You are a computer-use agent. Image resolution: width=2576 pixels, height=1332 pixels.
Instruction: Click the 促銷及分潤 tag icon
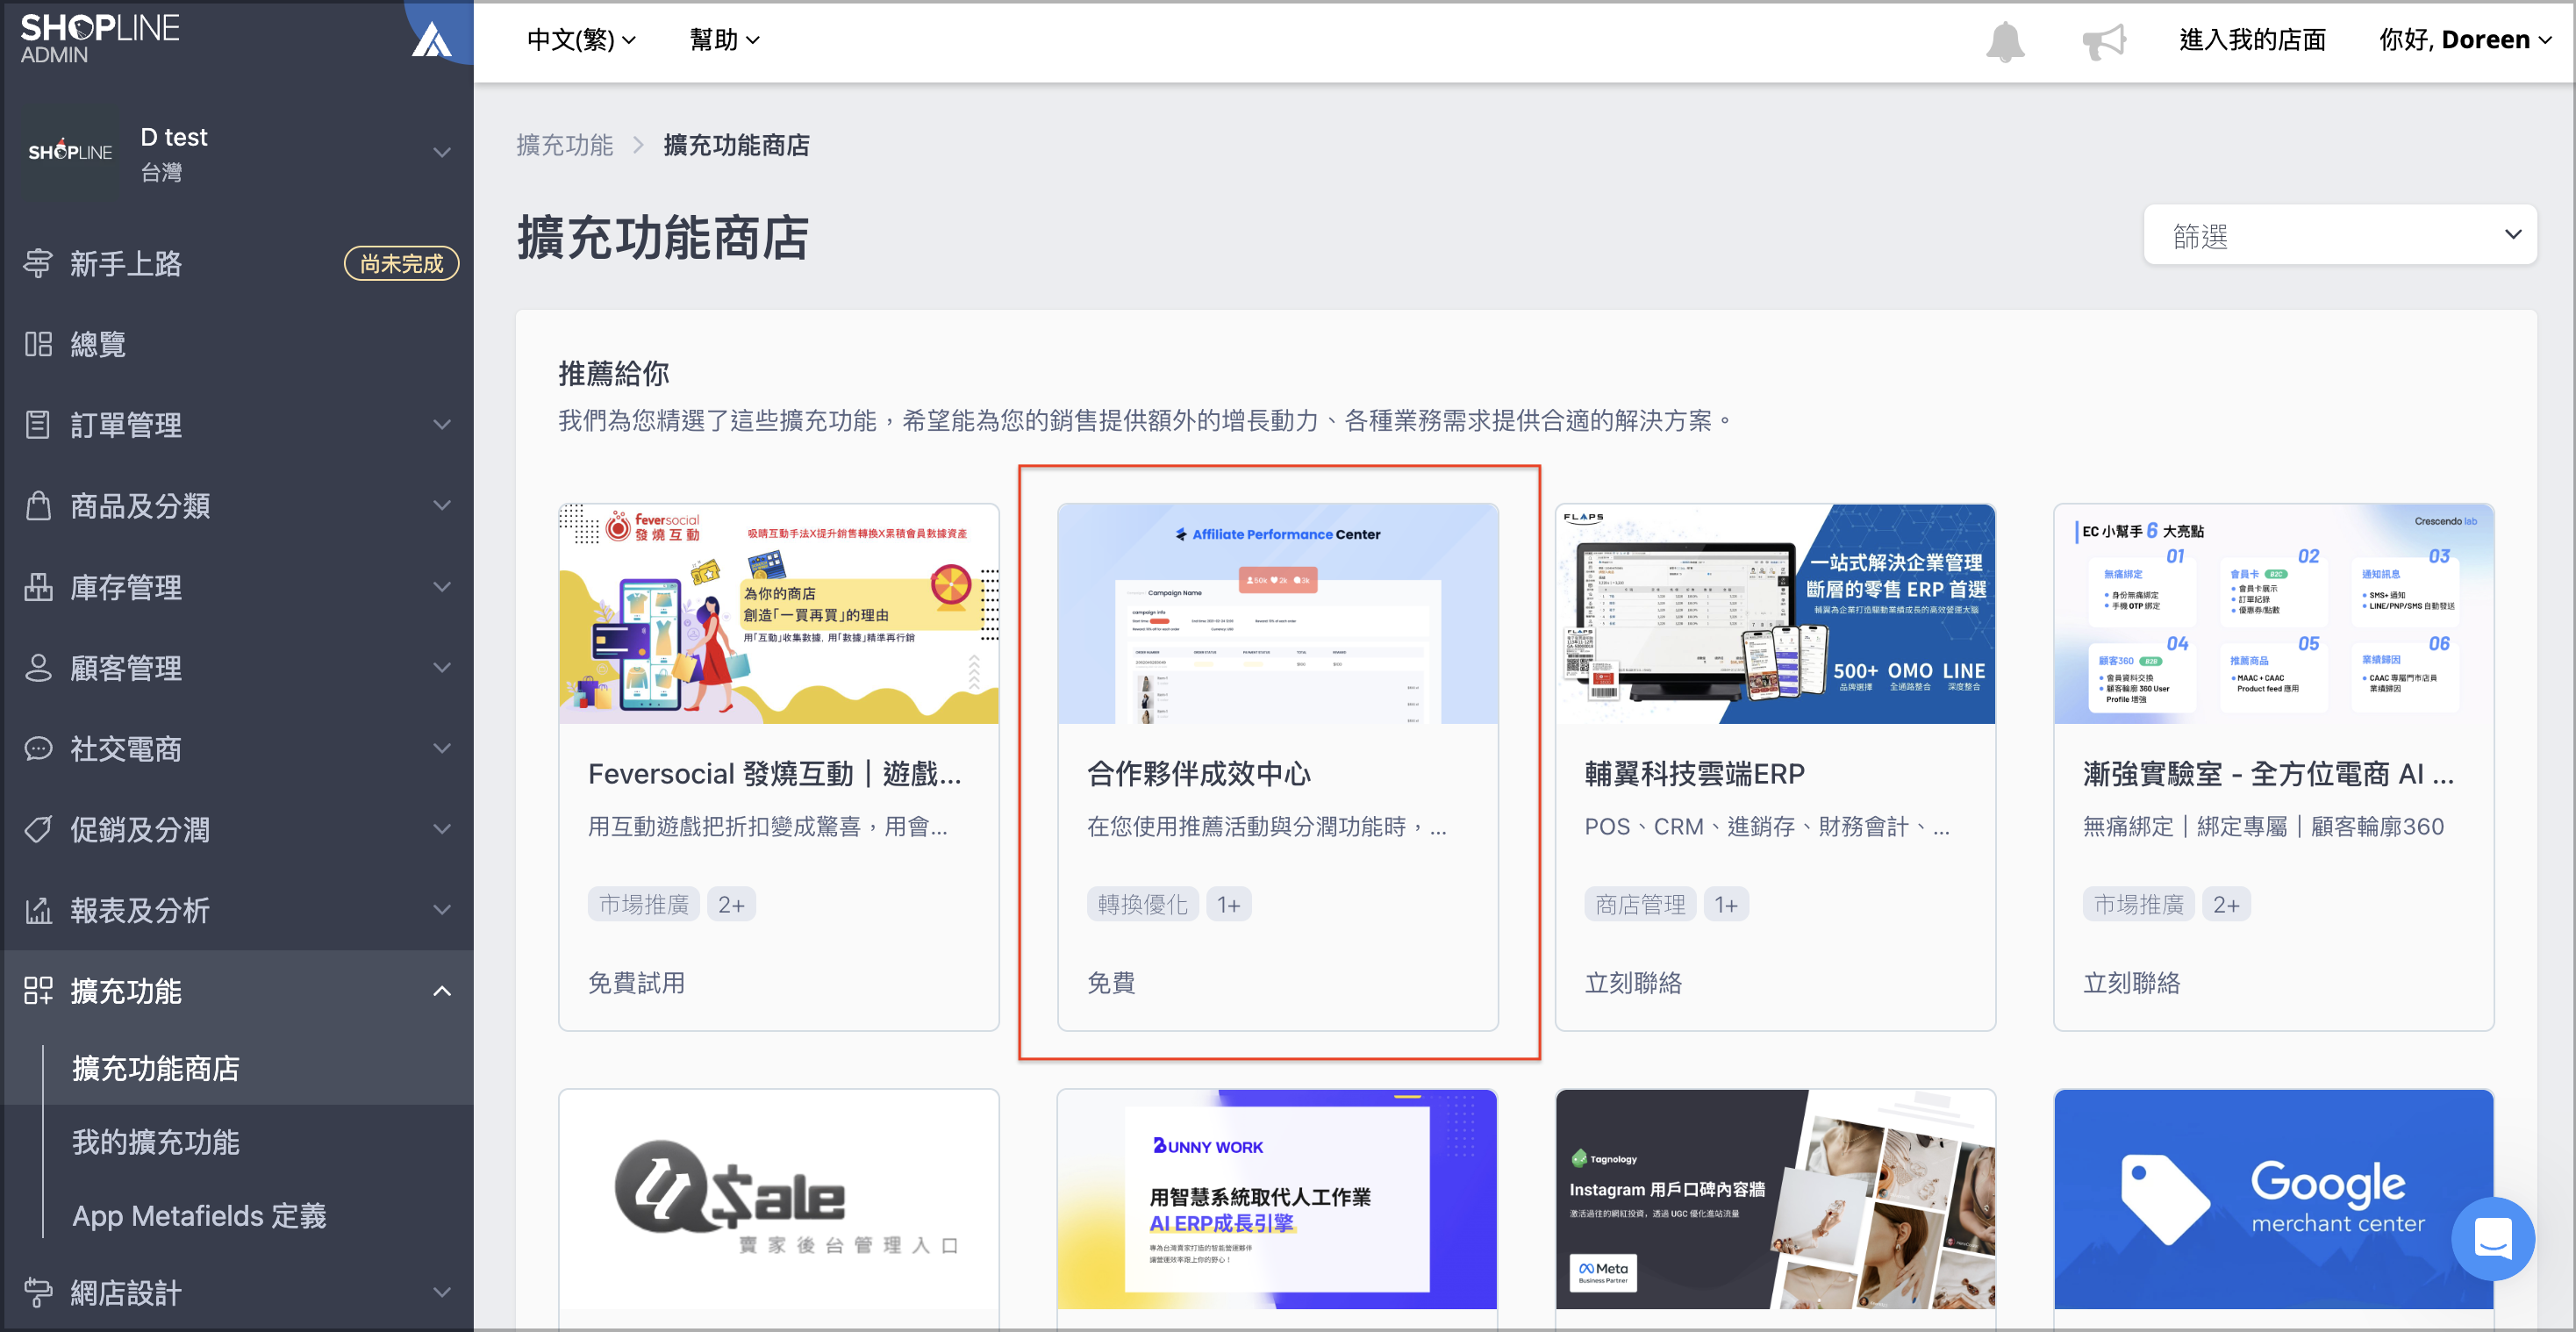[38, 829]
